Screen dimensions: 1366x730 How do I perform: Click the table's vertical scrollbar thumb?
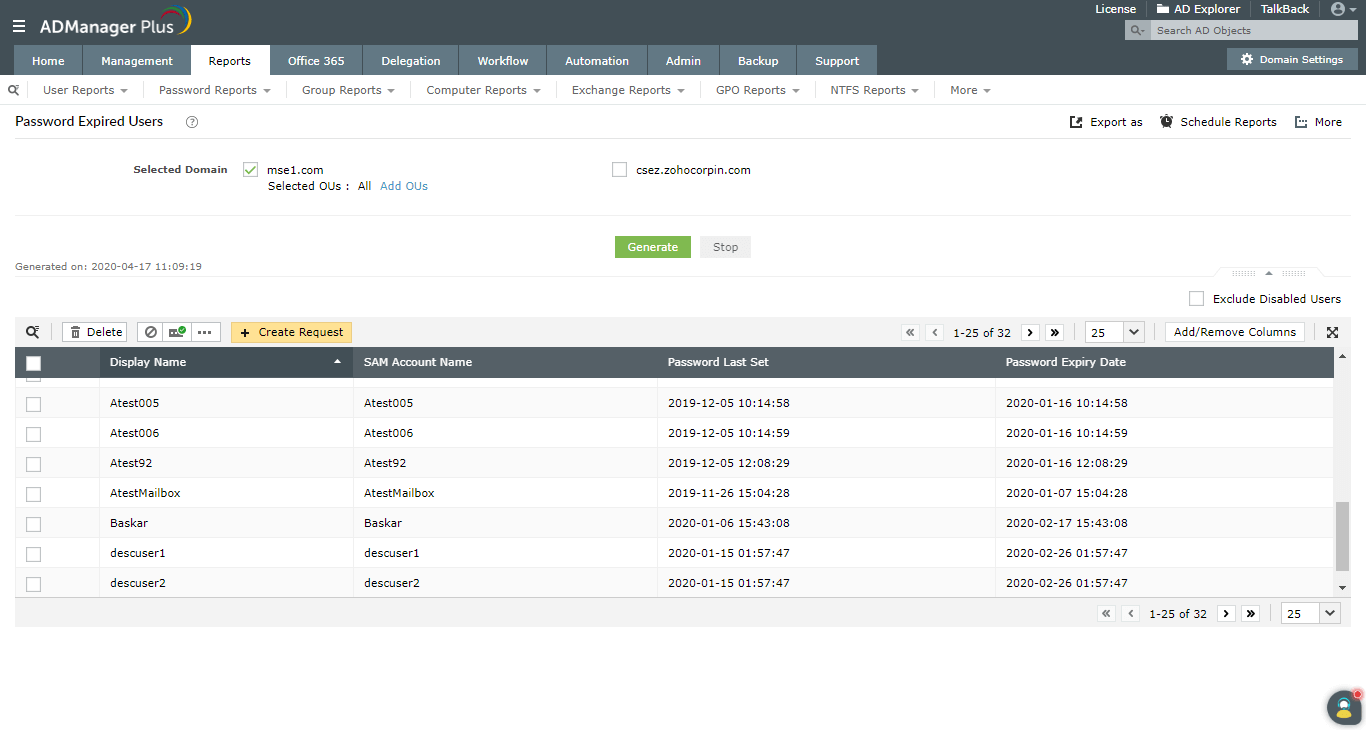click(1342, 535)
